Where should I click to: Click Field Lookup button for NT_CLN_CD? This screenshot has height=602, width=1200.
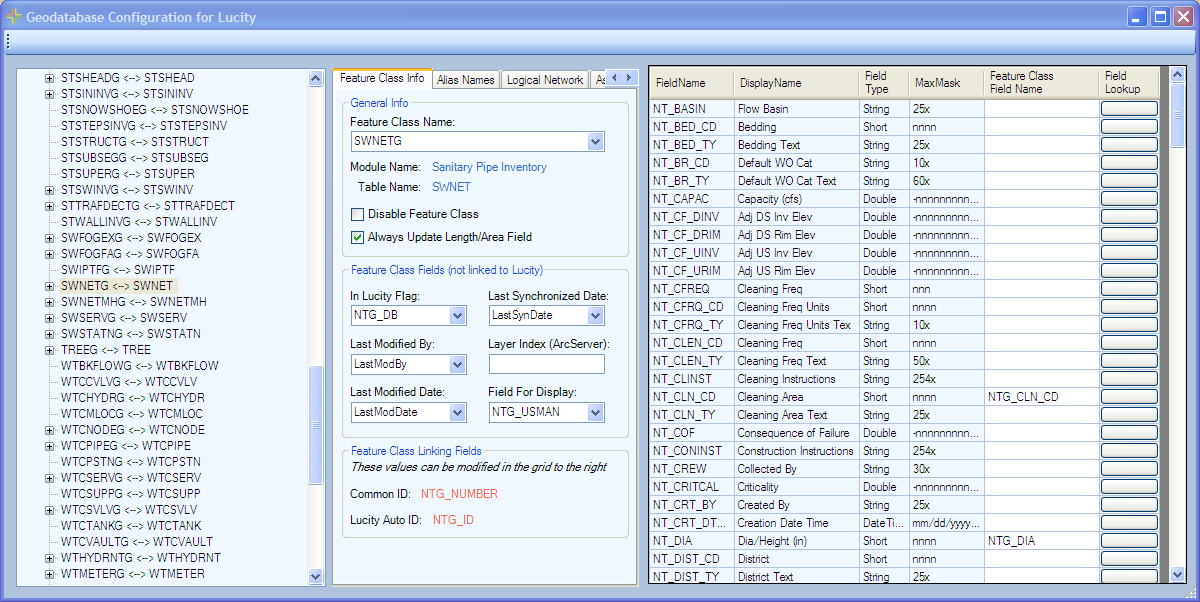(1129, 396)
